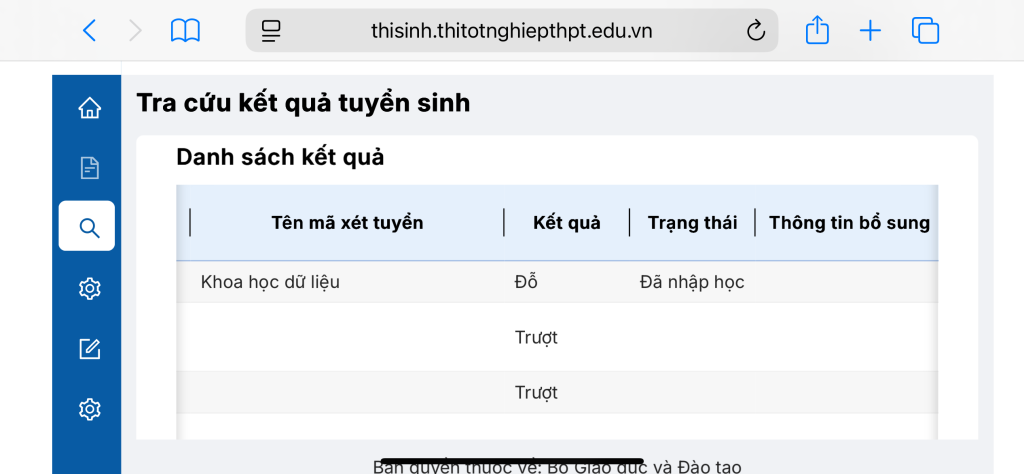Go back with Safari back arrow
This screenshot has width=1024, height=474.
89,31
